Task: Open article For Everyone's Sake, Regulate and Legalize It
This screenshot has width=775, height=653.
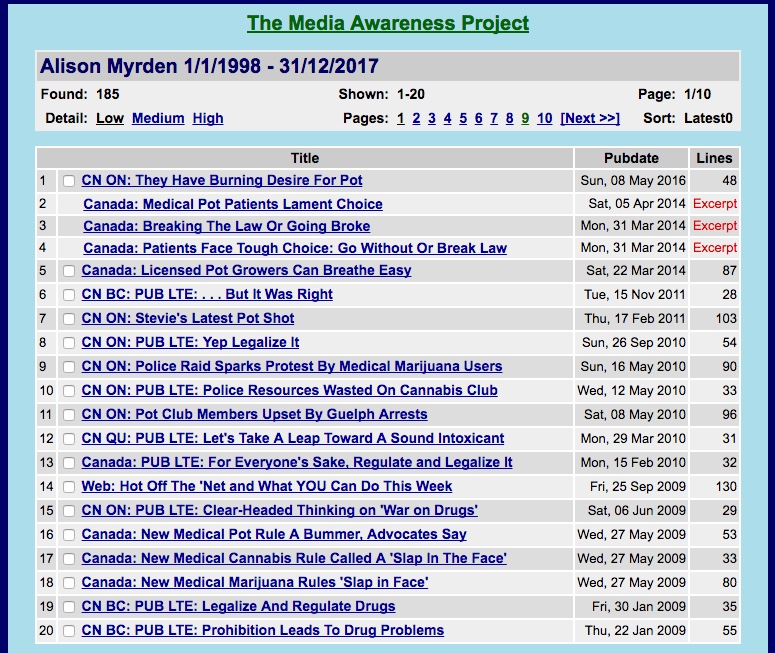Action: click(297, 462)
